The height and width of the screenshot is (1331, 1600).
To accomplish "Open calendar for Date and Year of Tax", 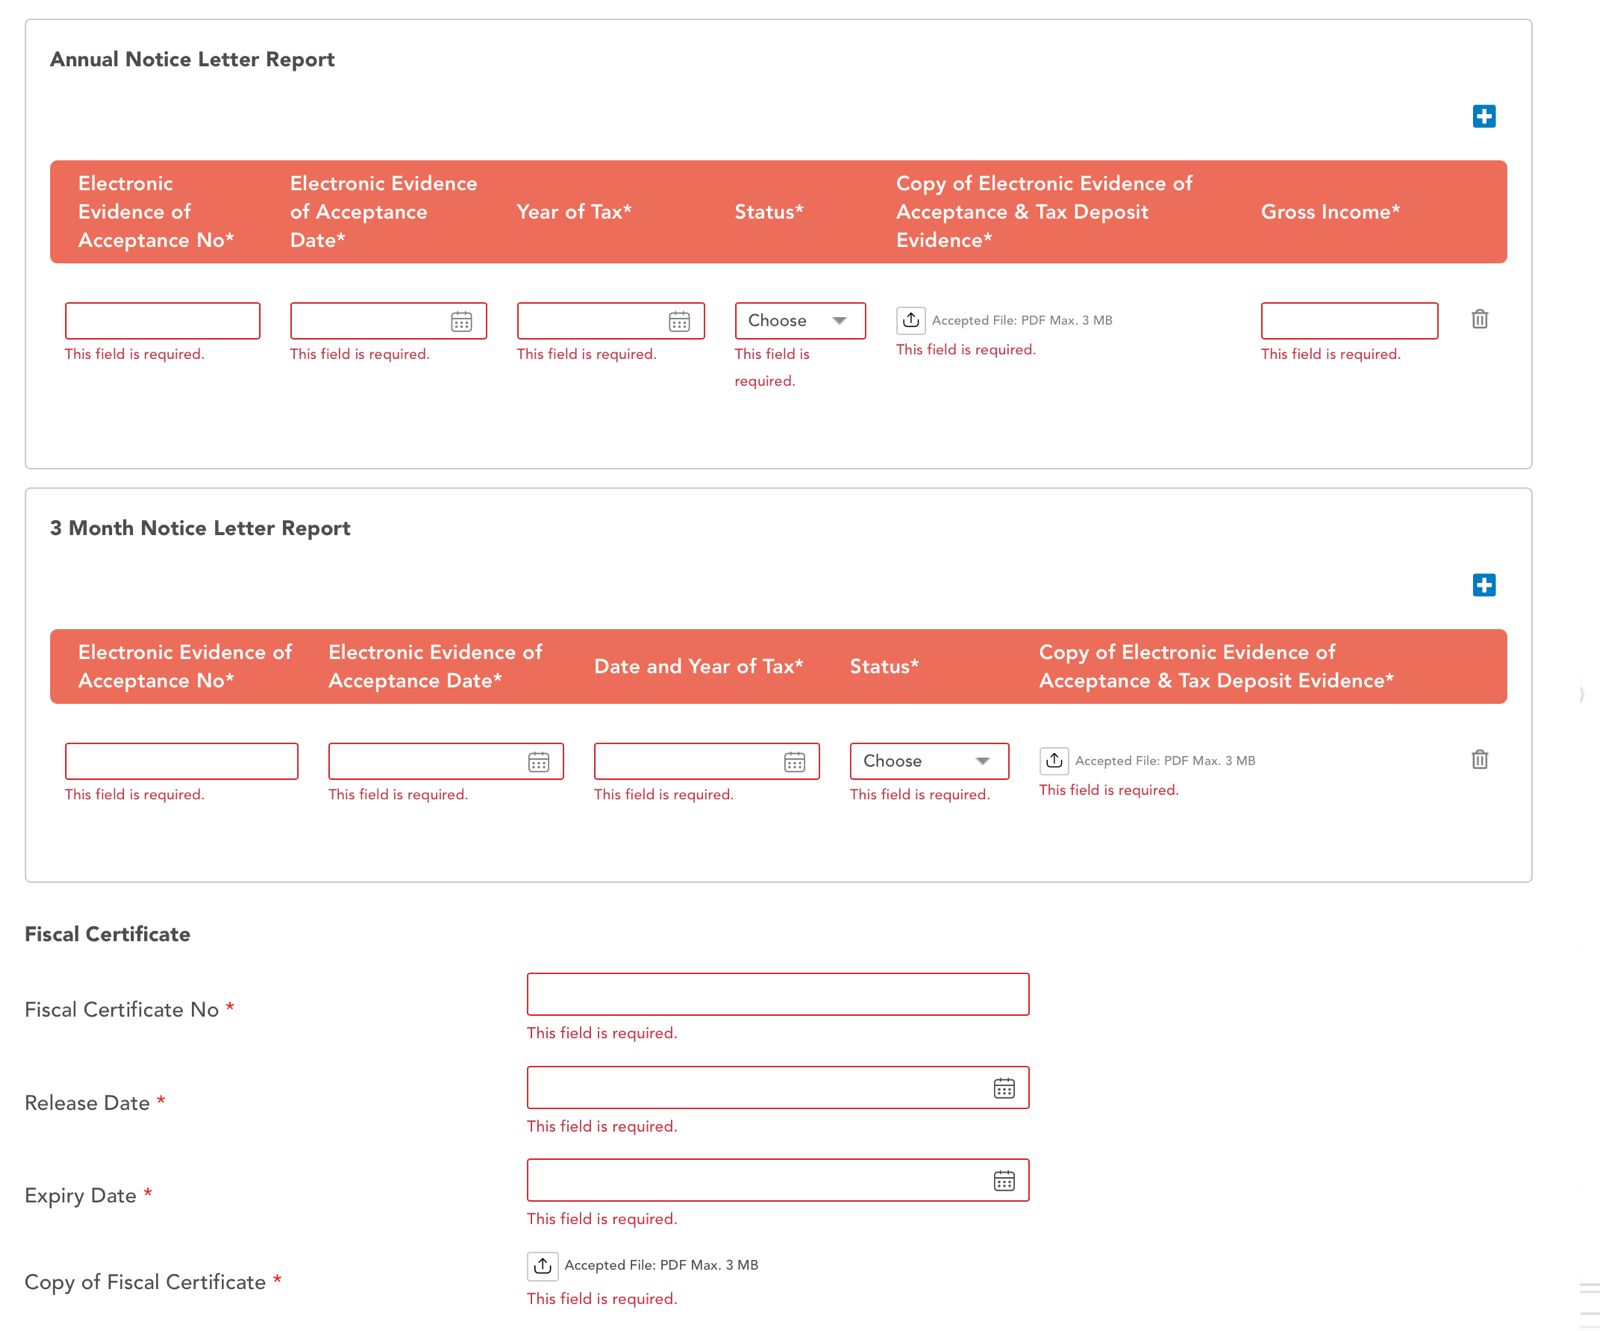I will click(794, 762).
